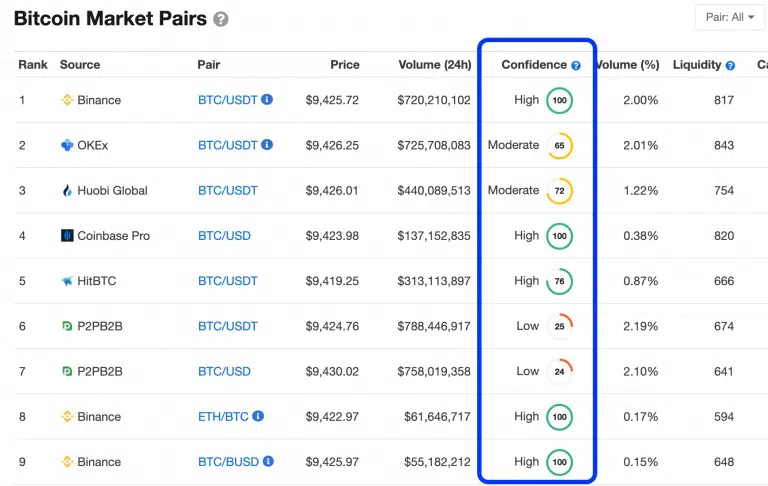
Task: Sort table by Volume (24h) header
Action: [434, 65]
